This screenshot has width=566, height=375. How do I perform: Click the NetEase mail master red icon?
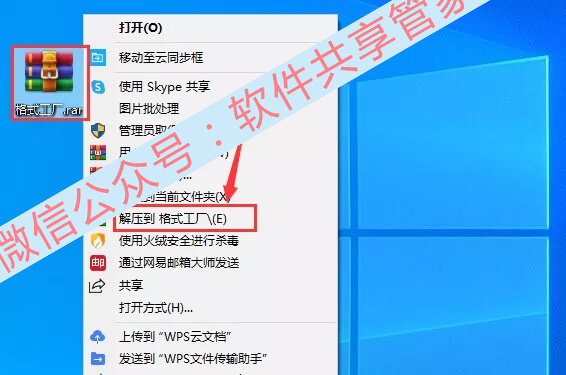coord(98,262)
